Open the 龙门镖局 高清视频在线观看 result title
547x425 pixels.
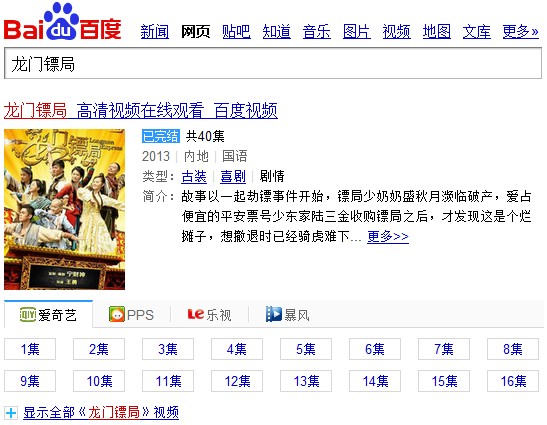tap(141, 110)
